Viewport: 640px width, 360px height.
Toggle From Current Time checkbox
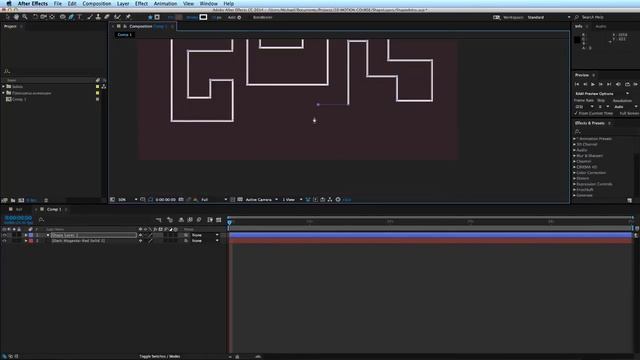(576, 113)
